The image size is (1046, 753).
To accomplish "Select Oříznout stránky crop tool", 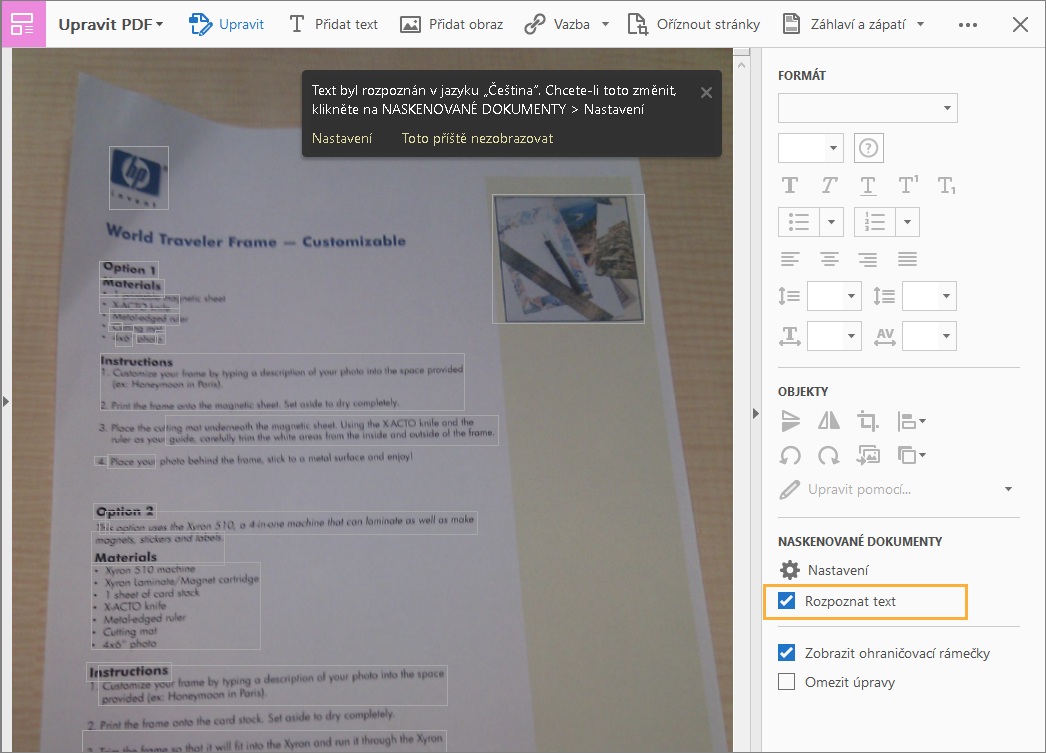I will pos(694,25).
